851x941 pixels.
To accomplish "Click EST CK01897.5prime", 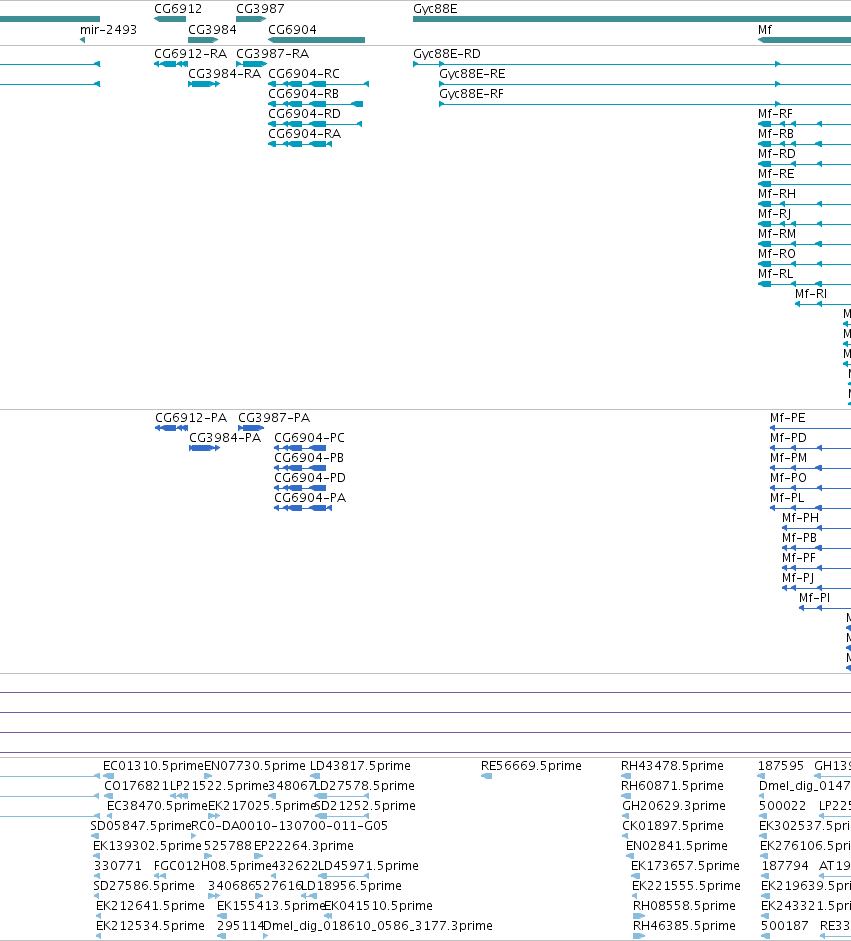I will coord(673,826).
